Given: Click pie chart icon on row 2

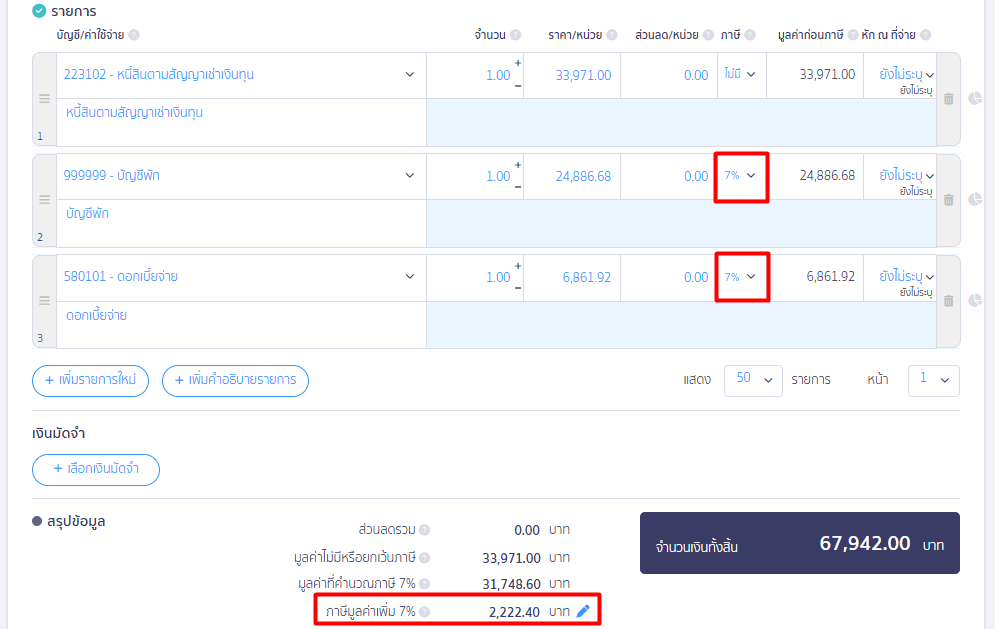Looking at the screenshot, I should [x=975, y=200].
